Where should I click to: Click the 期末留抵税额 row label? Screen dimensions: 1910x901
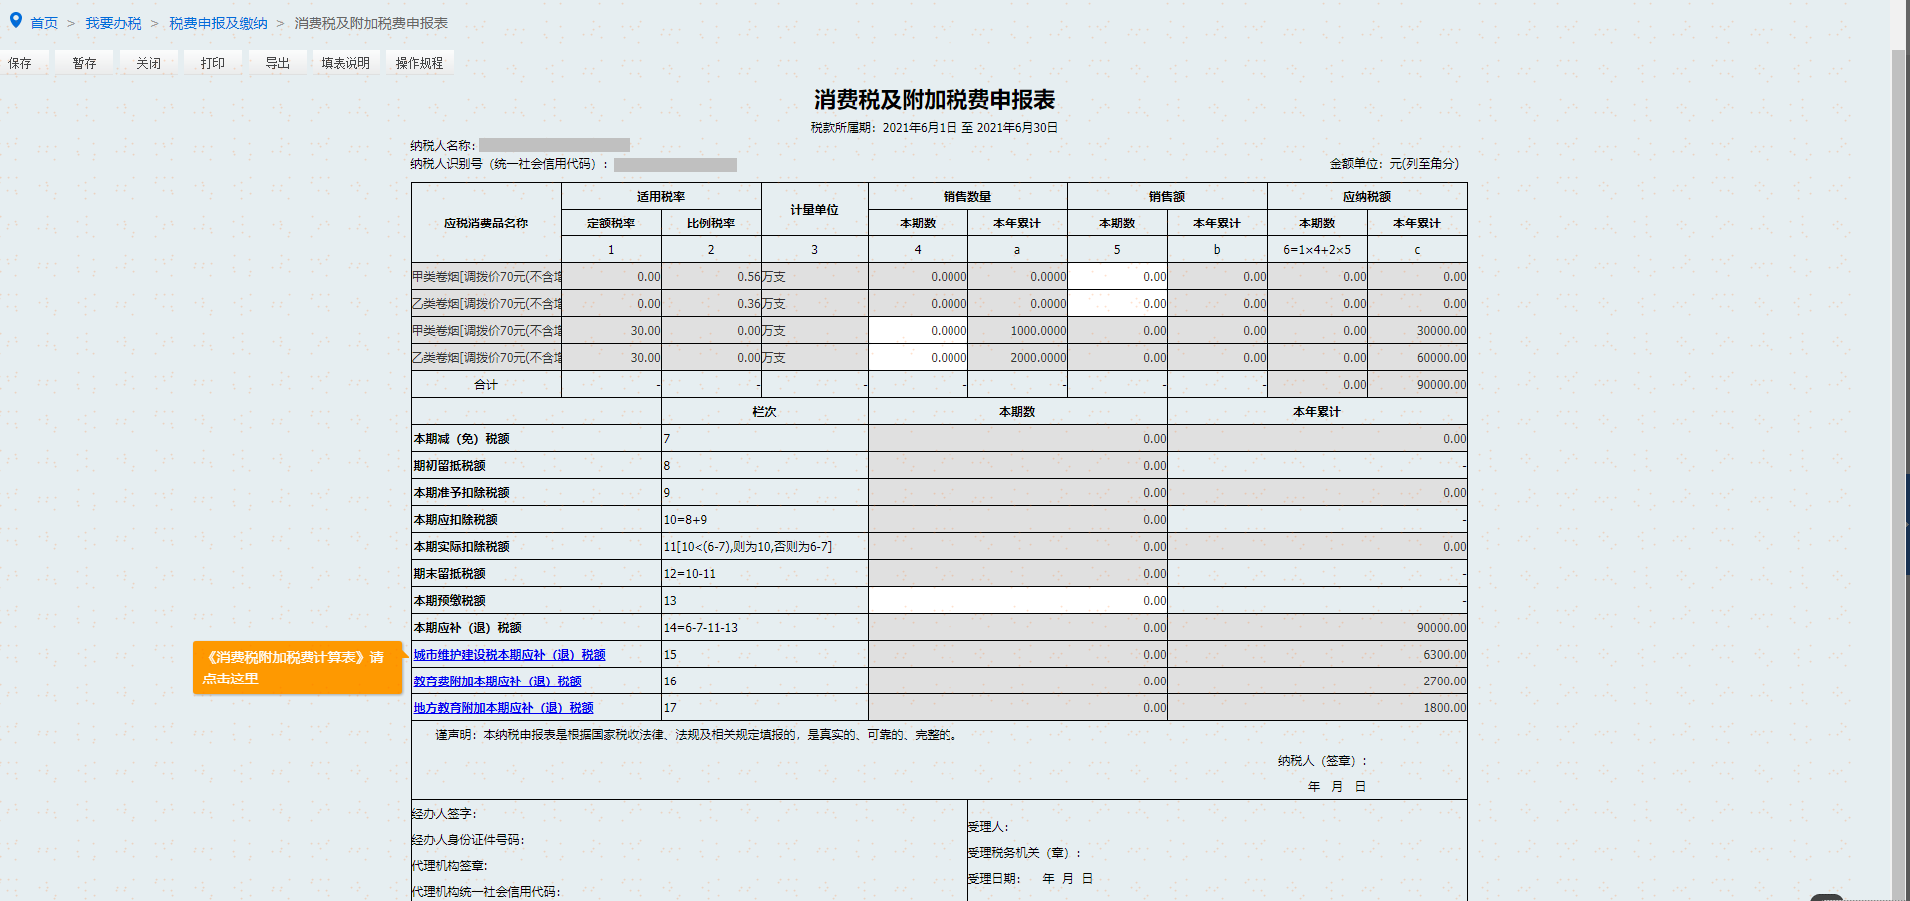[x=450, y=574]
